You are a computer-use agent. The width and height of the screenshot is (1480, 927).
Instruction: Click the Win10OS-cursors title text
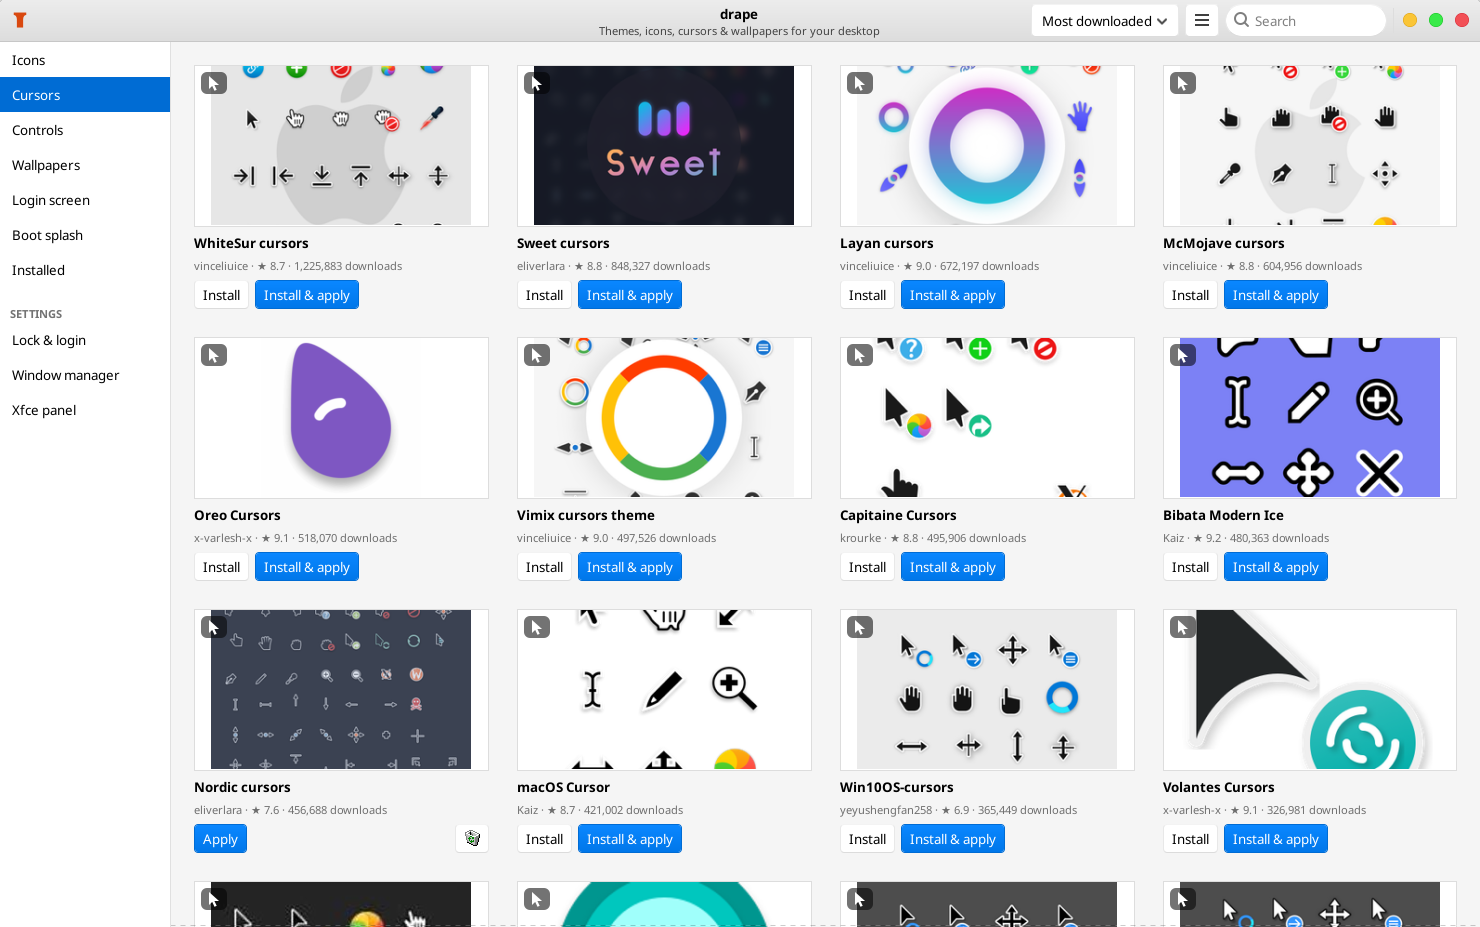(x=897, y=787)
